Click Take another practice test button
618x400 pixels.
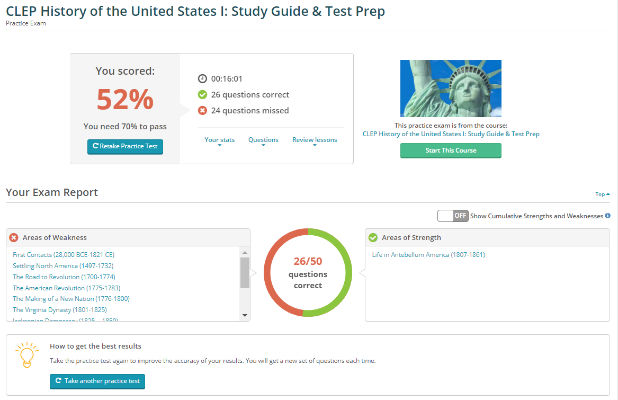97,381
